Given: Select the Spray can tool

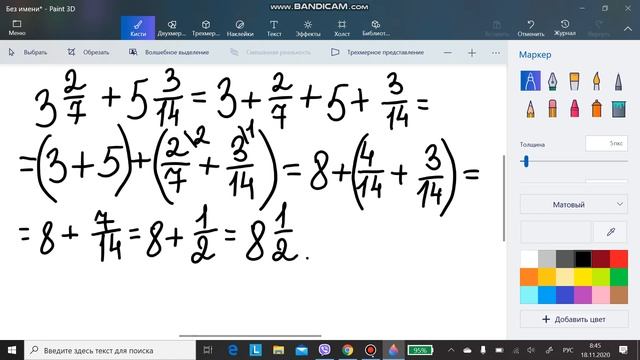Looking at the screenshot, I should (x=596, y=109).
